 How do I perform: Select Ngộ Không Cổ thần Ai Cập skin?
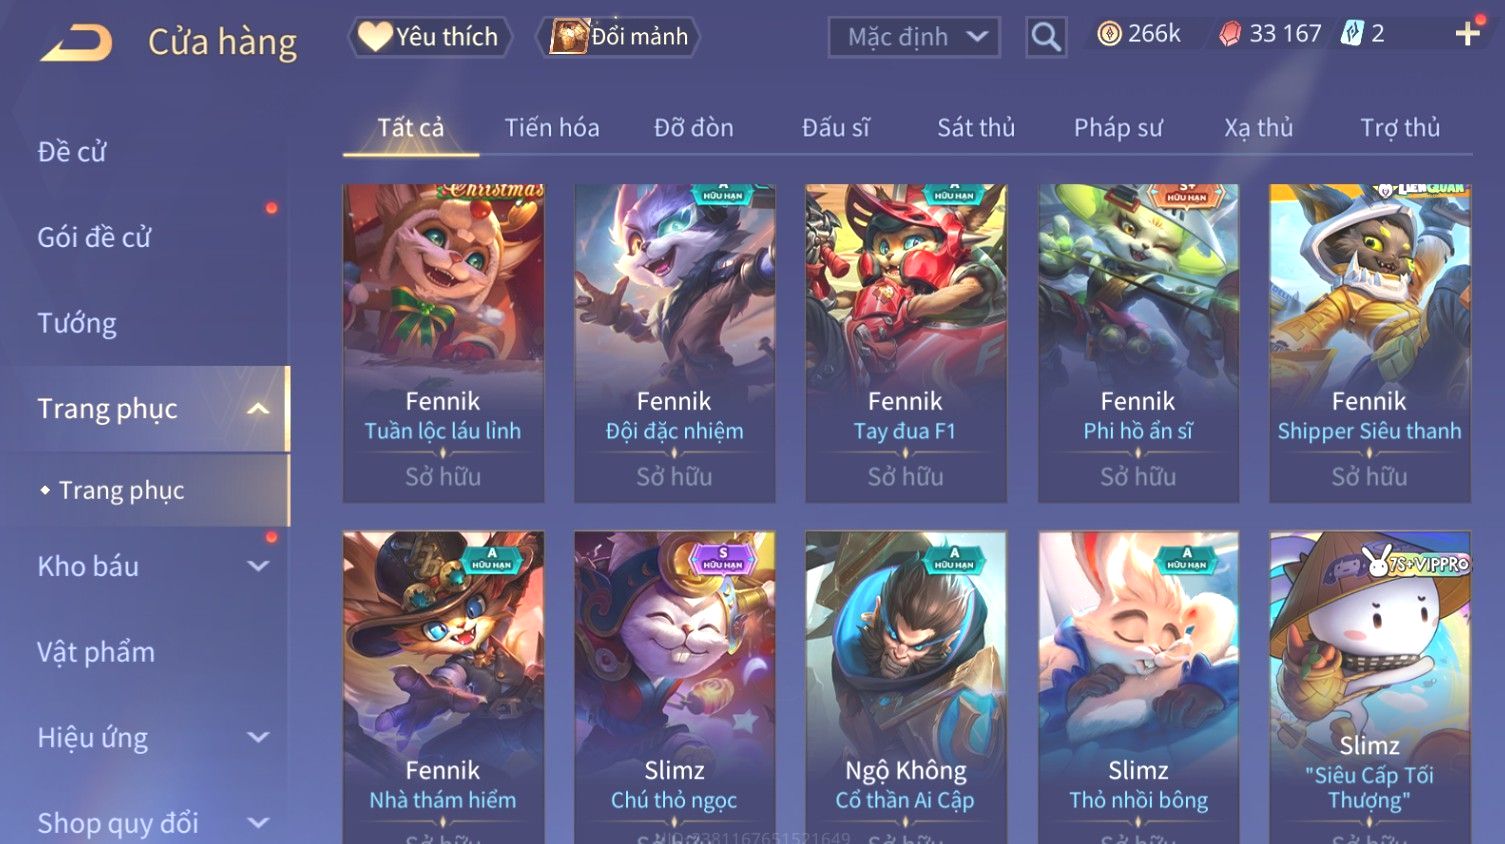click(x=906, y=687)
